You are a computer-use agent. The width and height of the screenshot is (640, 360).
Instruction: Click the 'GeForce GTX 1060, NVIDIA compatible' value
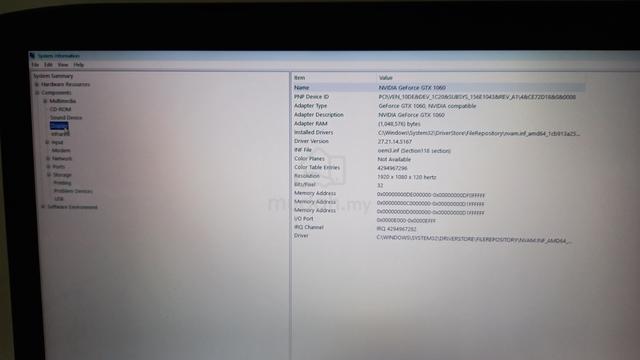tap(427, 106)
